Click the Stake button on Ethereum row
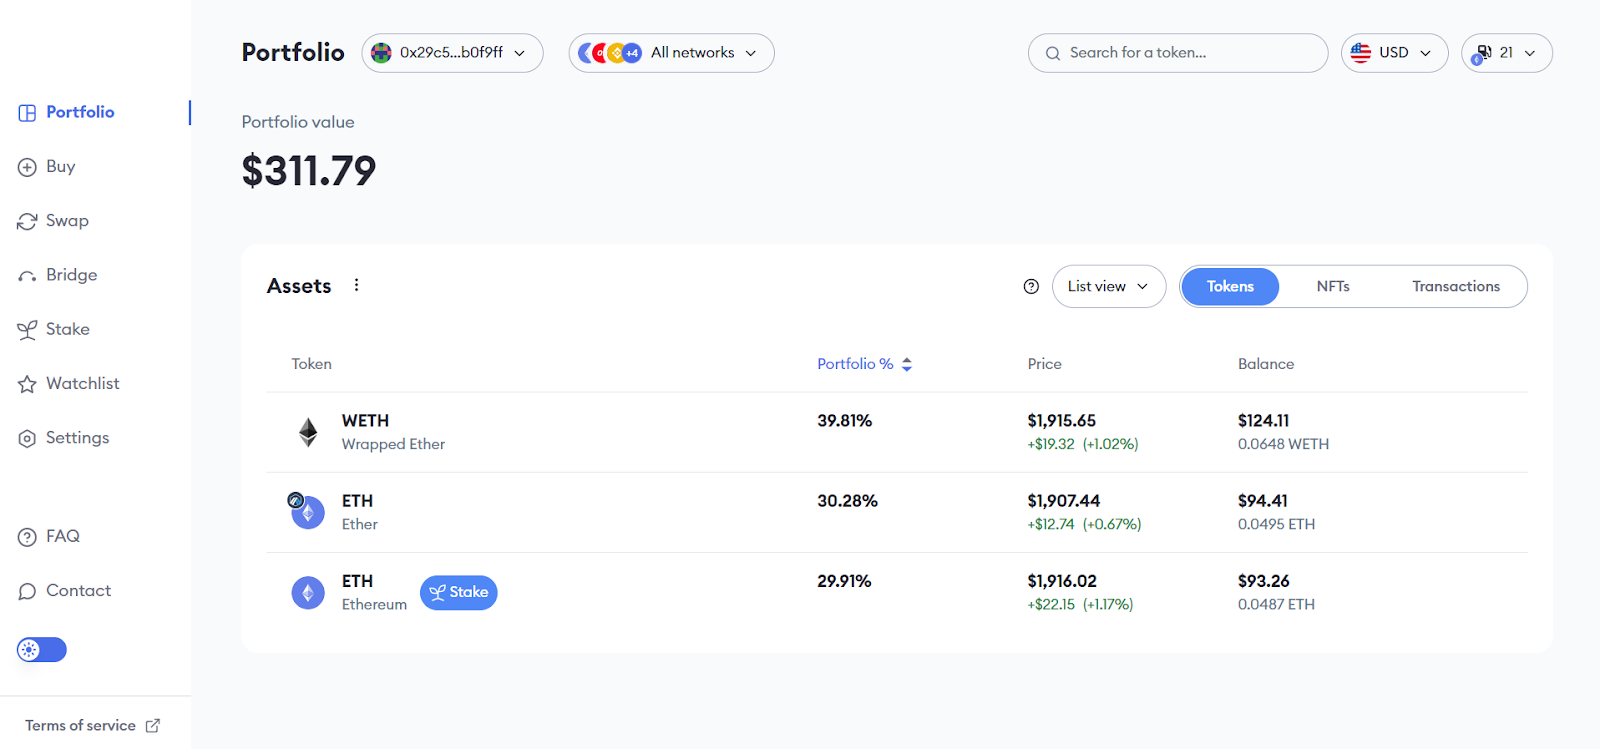The image size is (1600, 749). (458, 592)
